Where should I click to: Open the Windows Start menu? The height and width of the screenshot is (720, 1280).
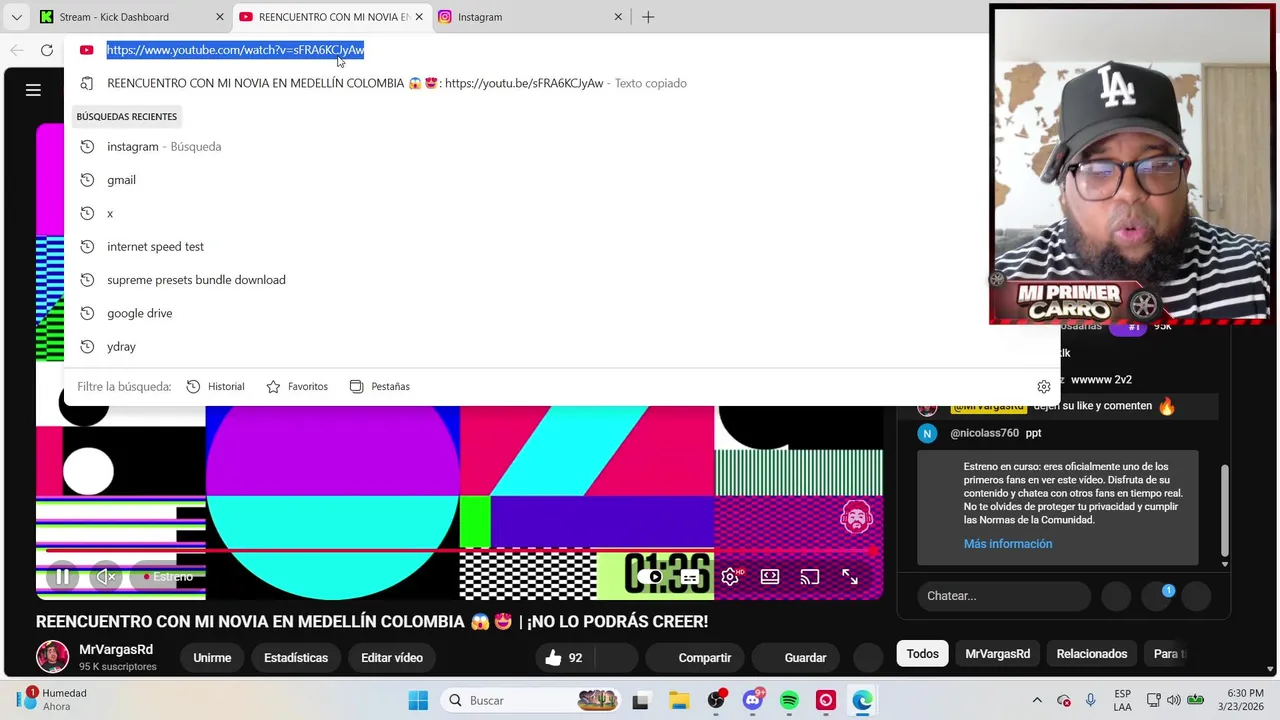coord(418,700)
